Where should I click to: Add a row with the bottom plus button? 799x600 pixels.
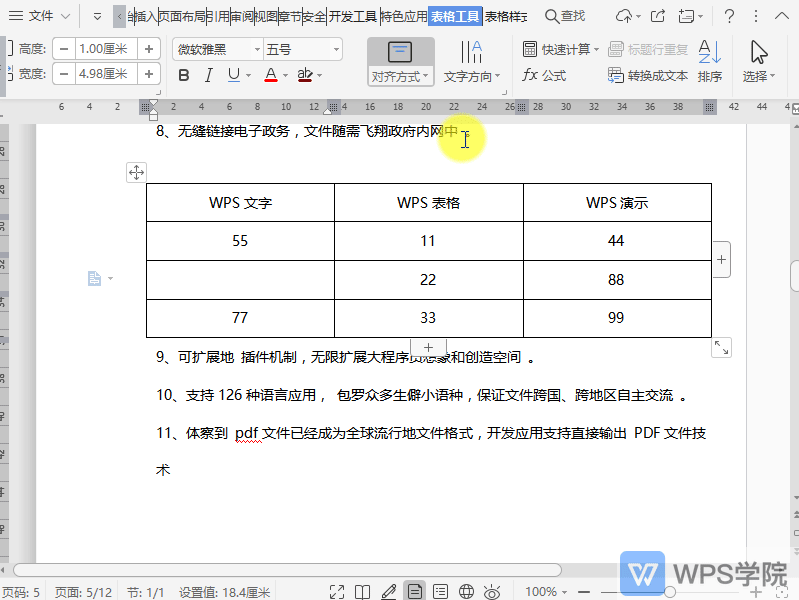428,347
